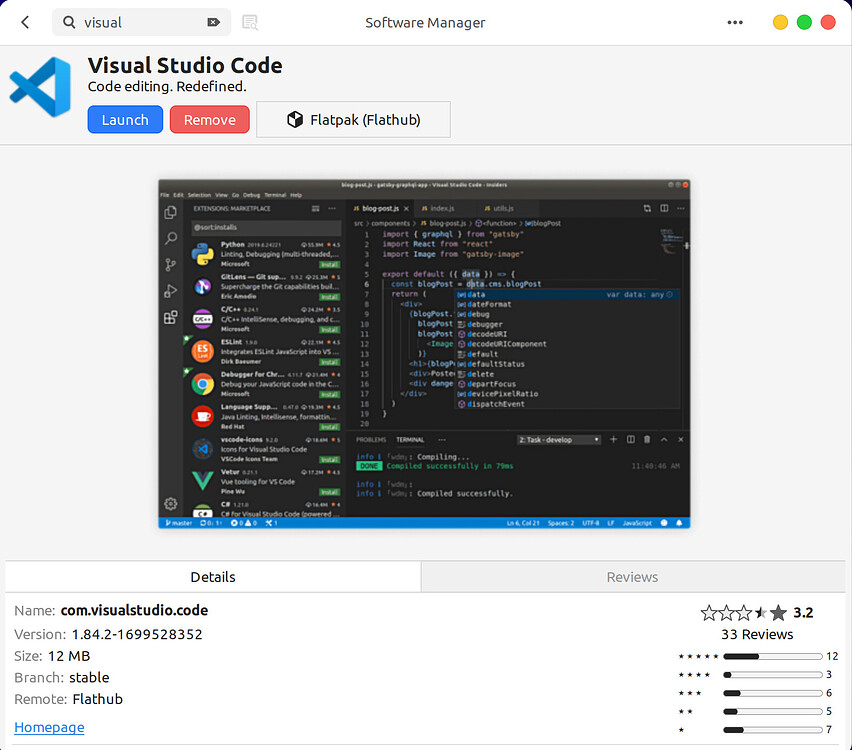852x750 pixels.
Task: Click the three-star rating bar showing 6
Action: tap(773, 693)
